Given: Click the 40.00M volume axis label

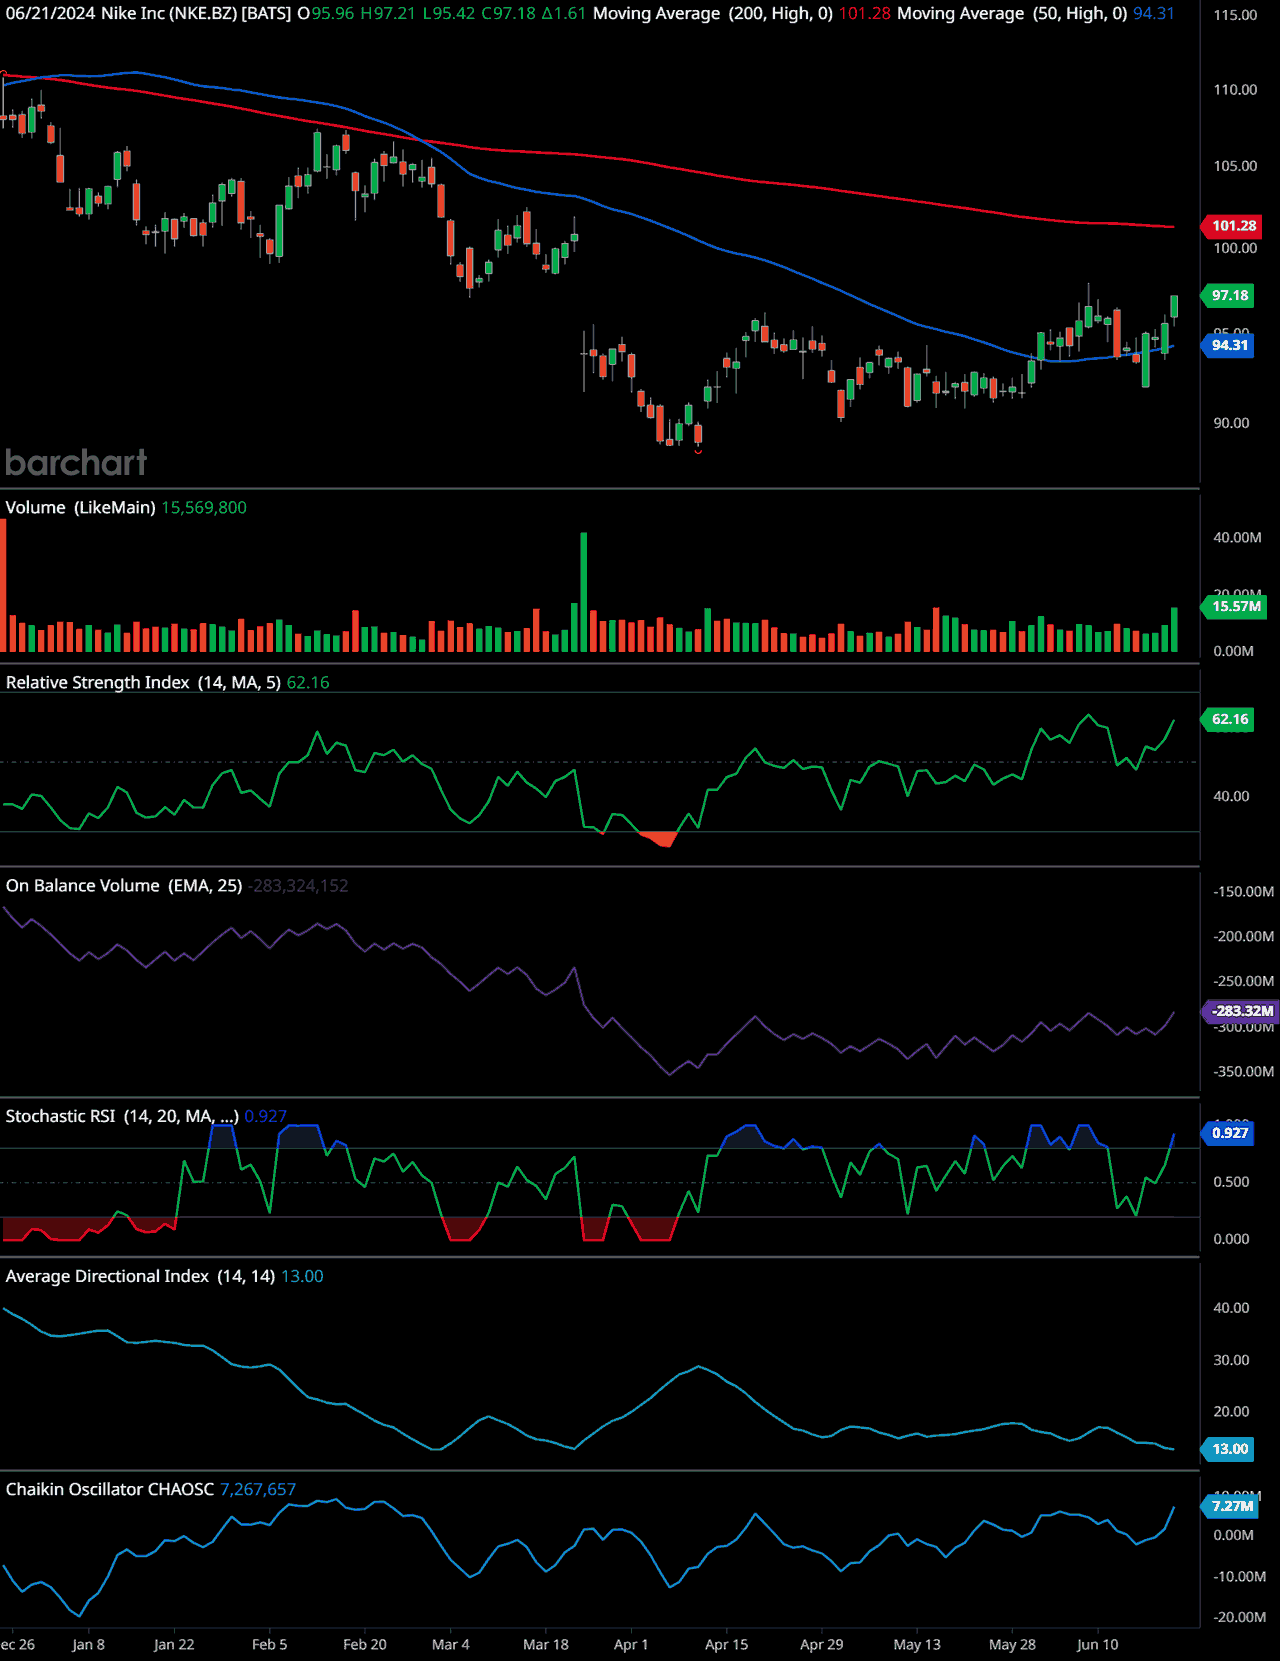Looking at the screenshot, I should (1237, 538).
